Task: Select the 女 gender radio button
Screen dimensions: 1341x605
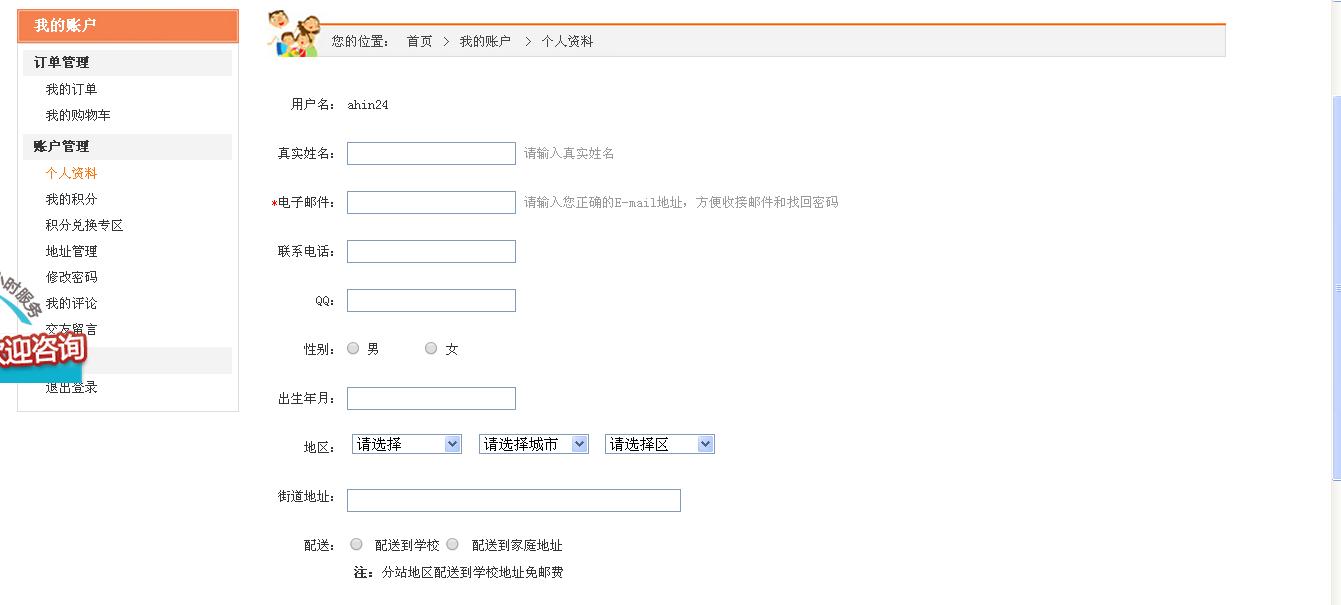Action: 431,348
